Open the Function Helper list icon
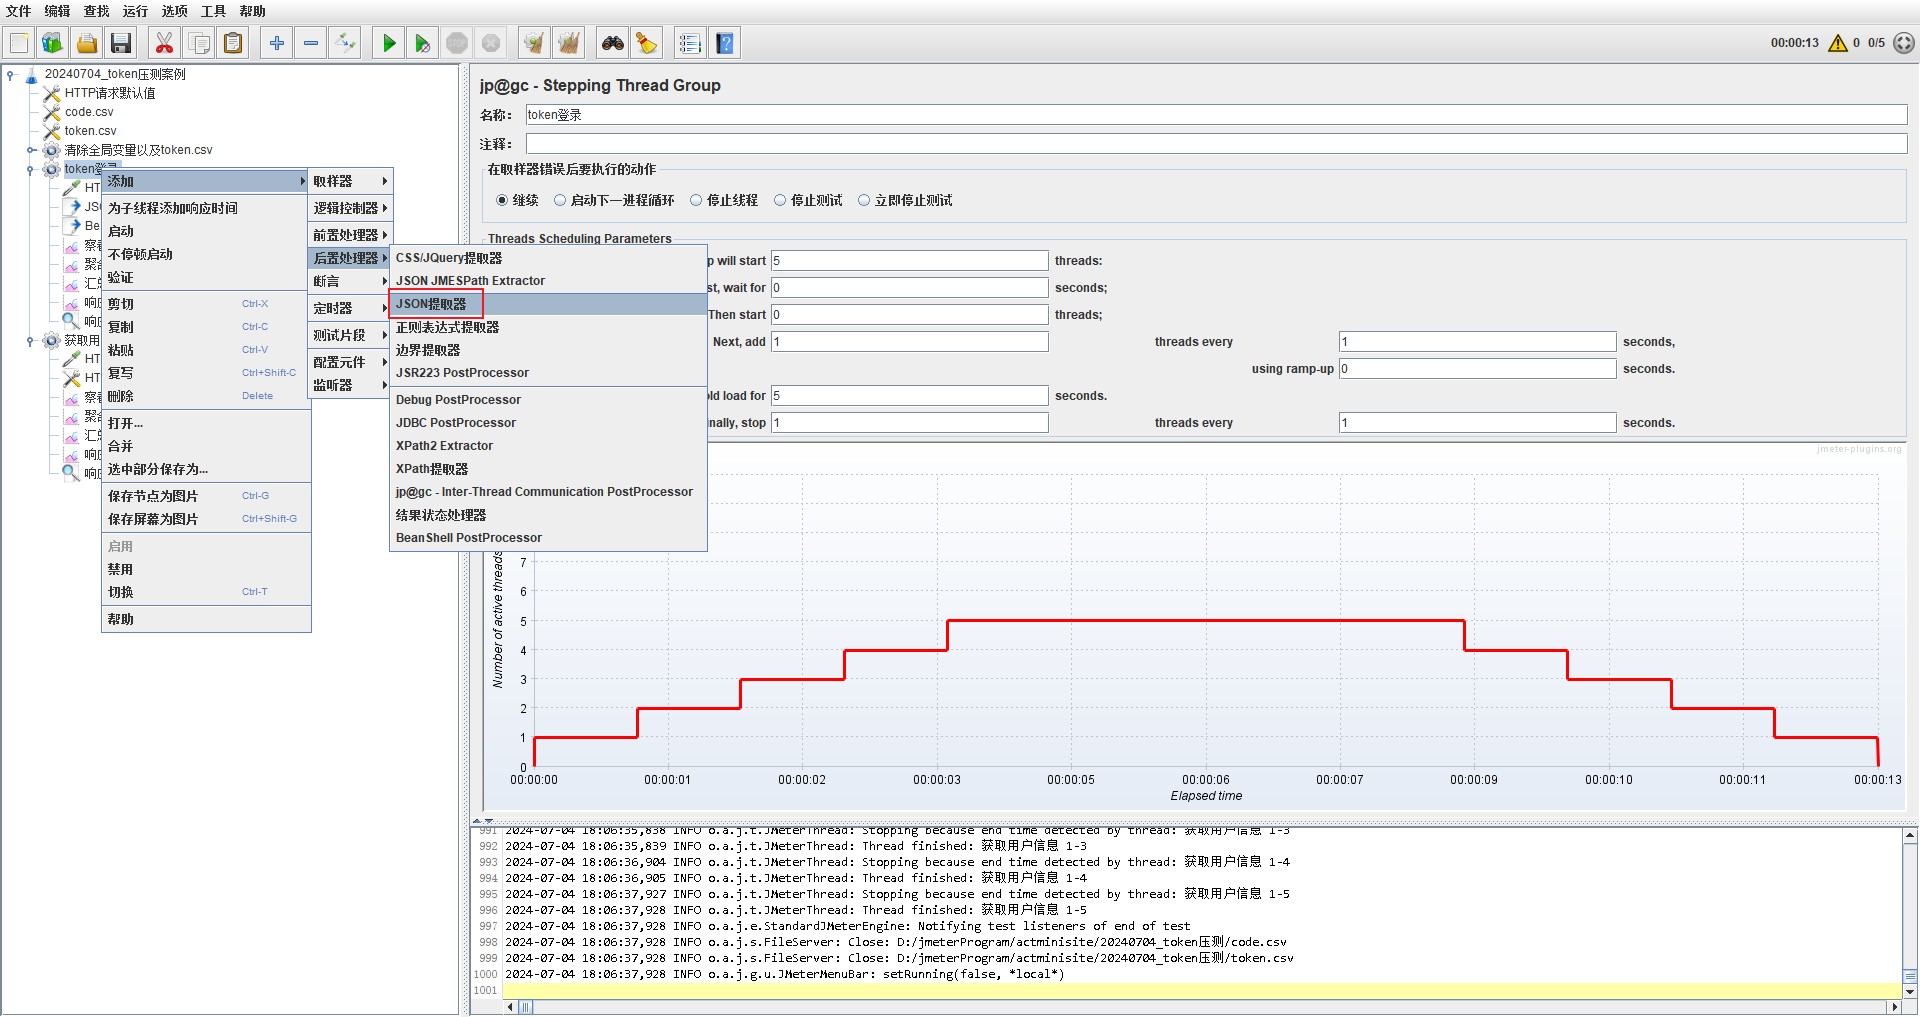 (x=690, y=43)
